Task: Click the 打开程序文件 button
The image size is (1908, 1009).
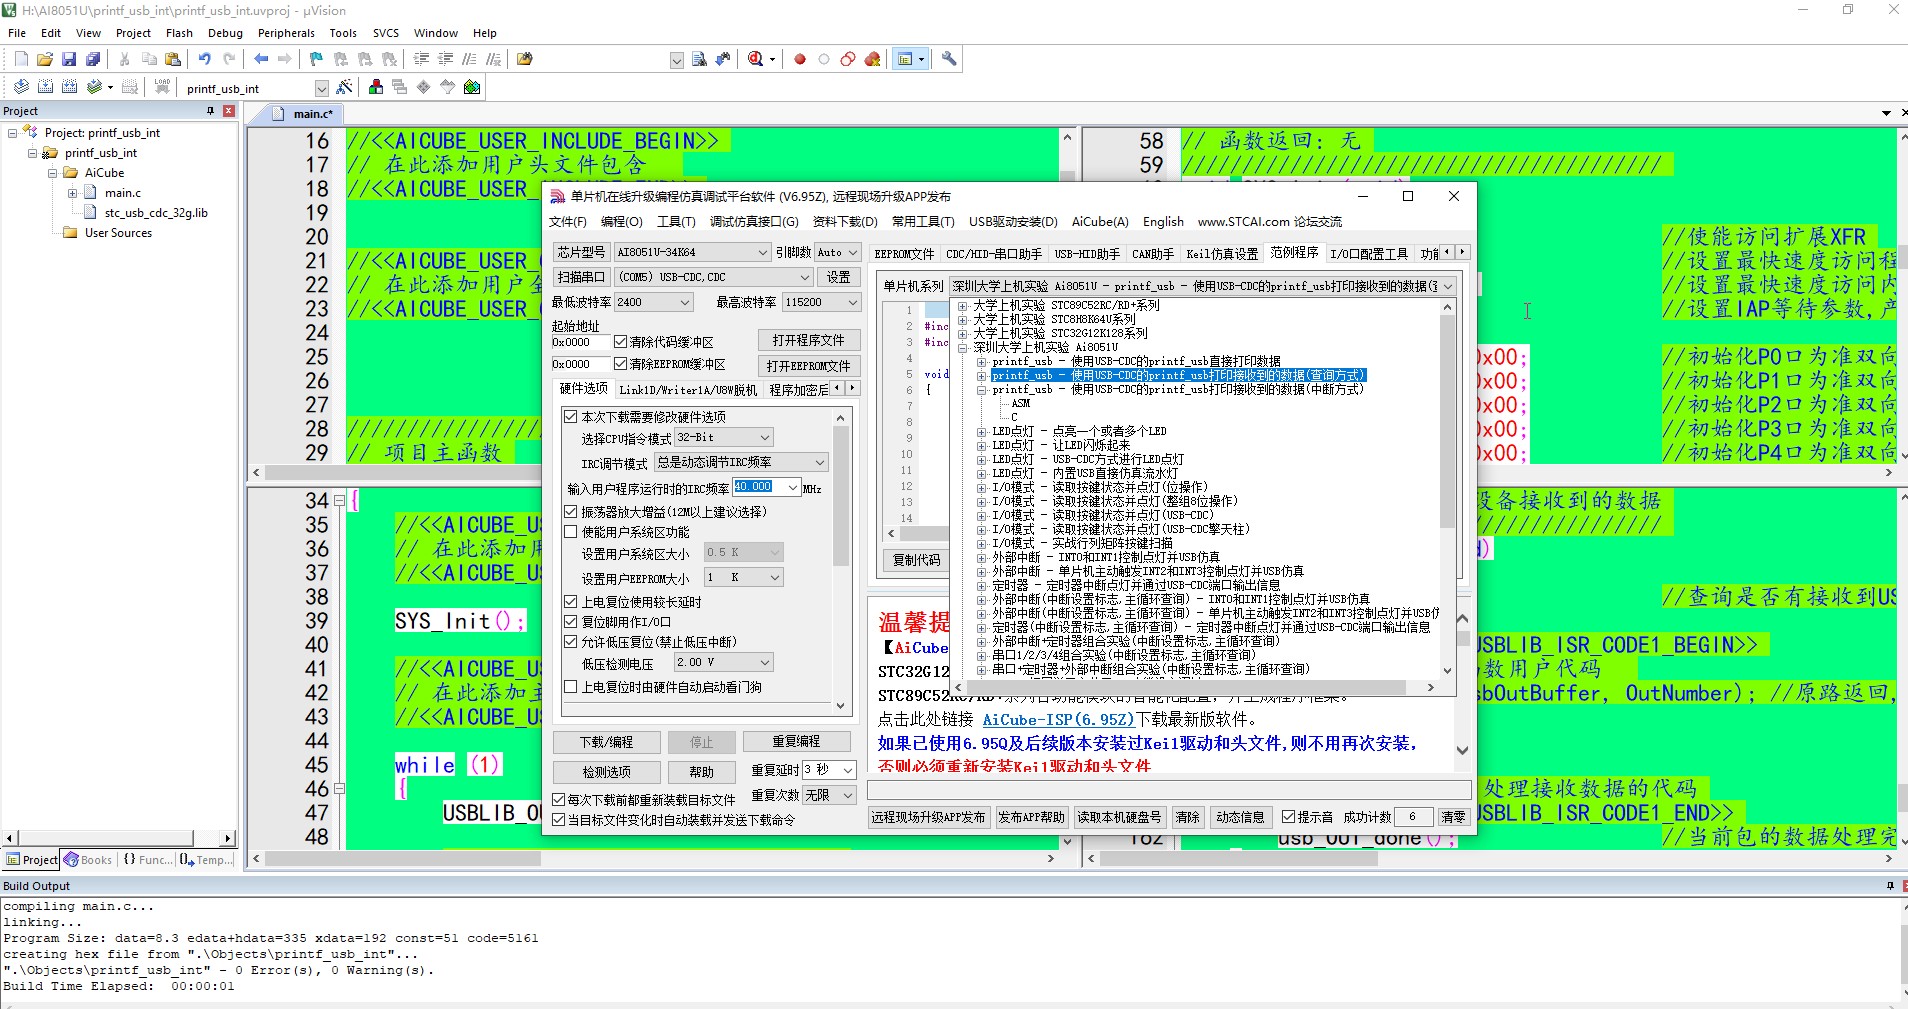Action: (808, 340)
